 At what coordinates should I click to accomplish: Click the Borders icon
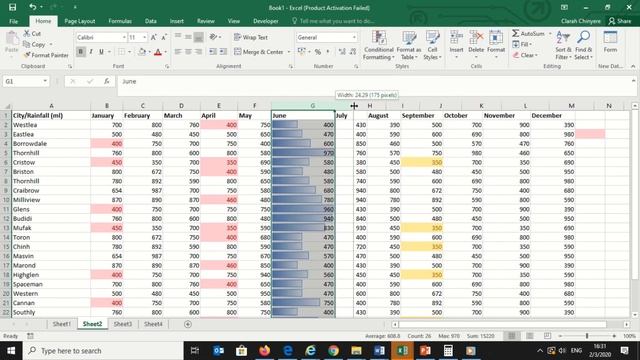122,52
